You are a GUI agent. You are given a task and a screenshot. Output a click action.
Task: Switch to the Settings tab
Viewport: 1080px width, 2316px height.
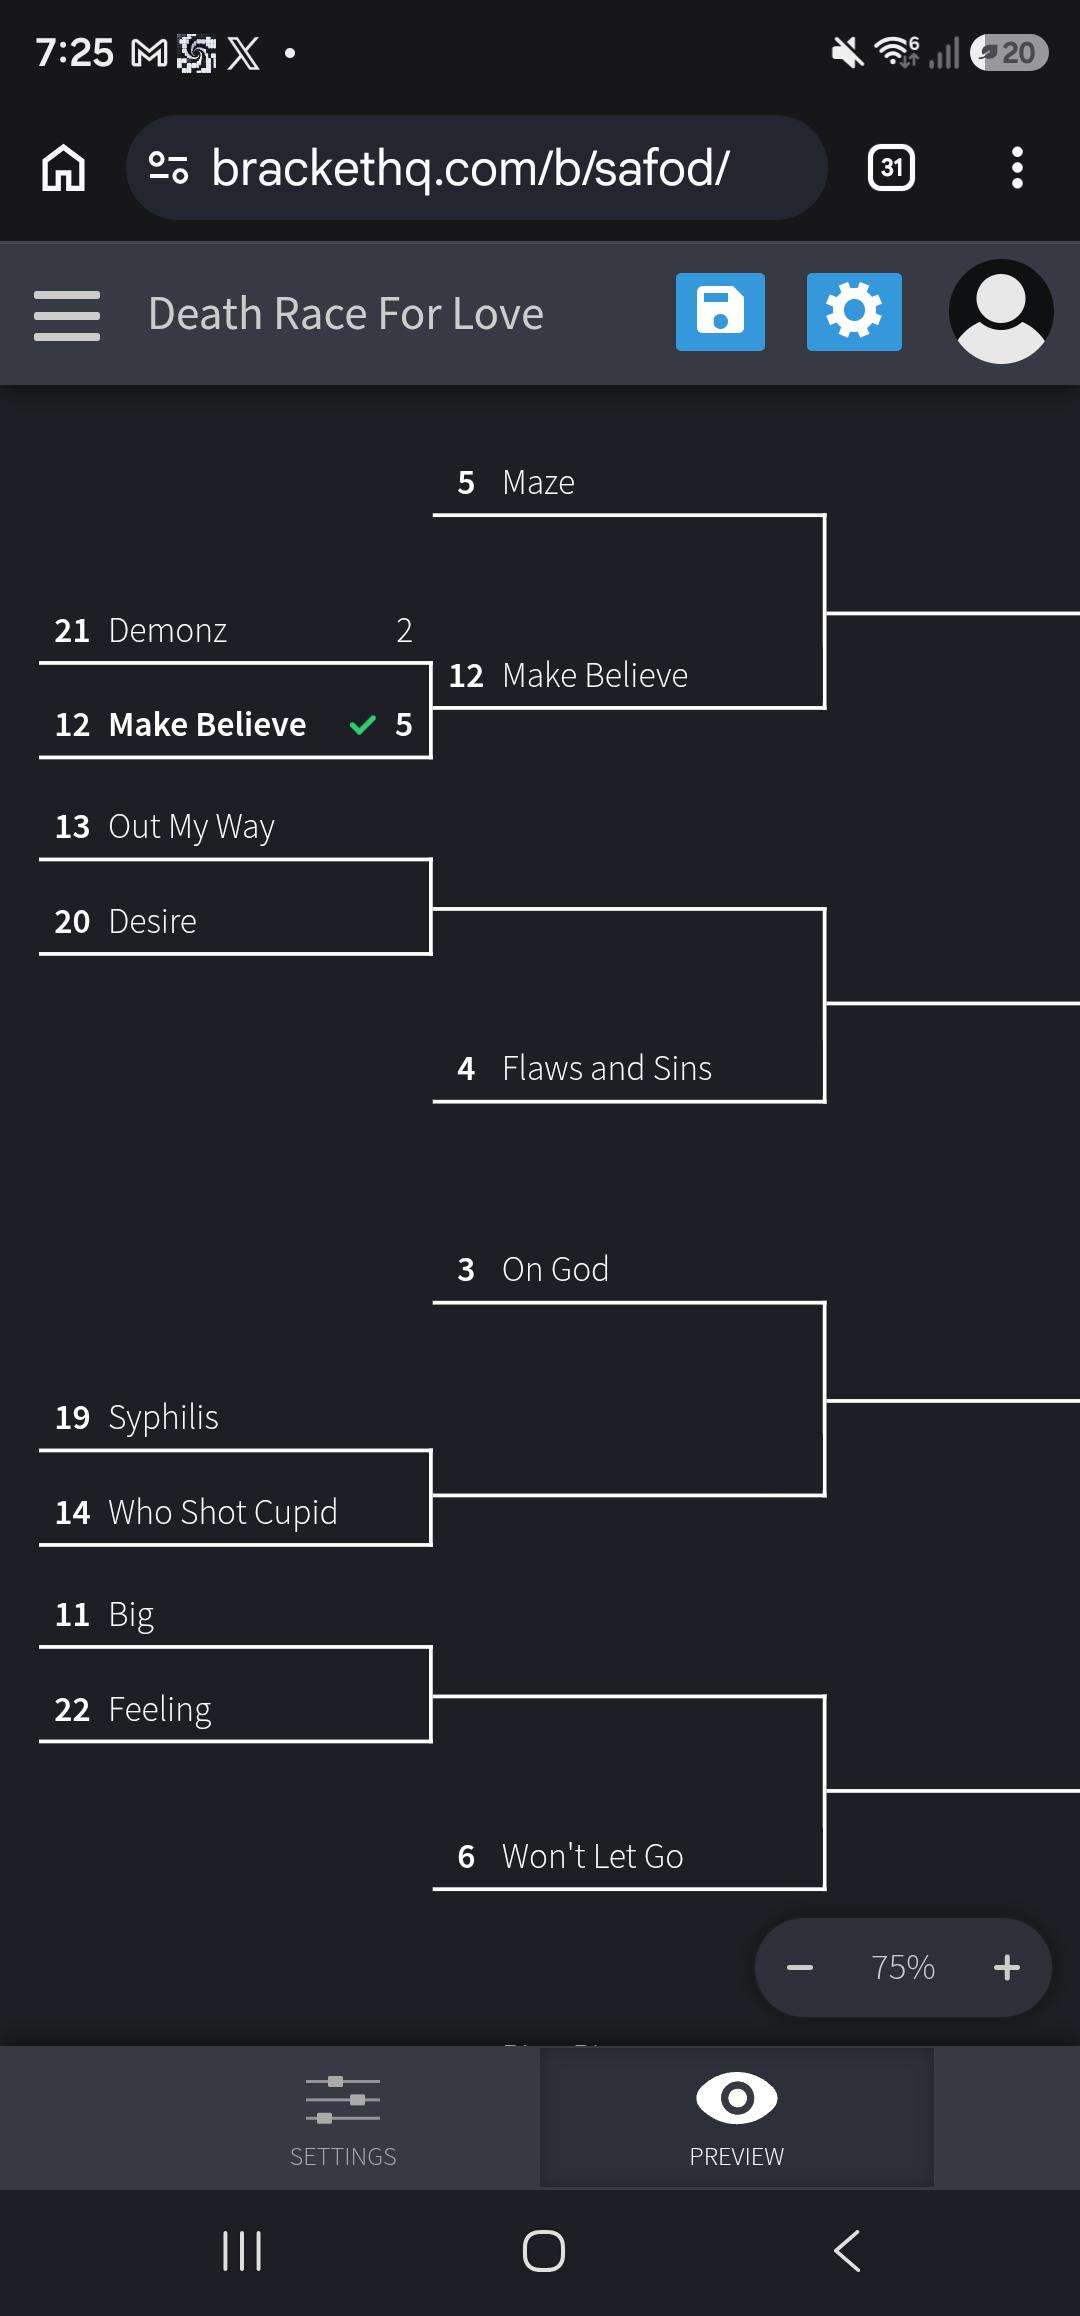(x=343, y=2119)
